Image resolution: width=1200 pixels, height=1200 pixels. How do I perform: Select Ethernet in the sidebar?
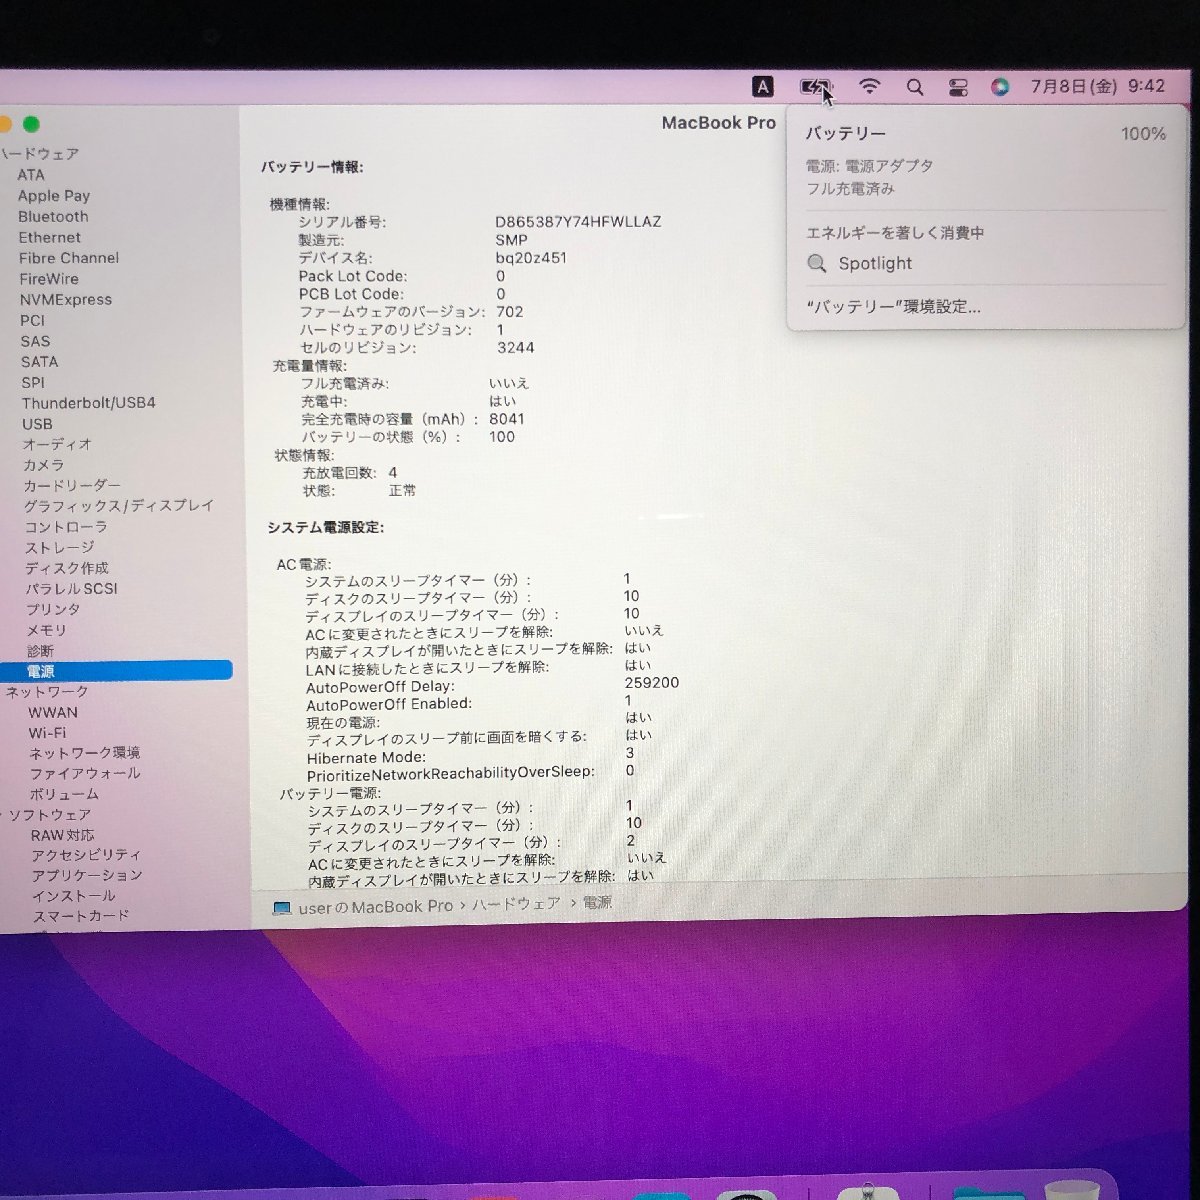click(x=50, y=237)
